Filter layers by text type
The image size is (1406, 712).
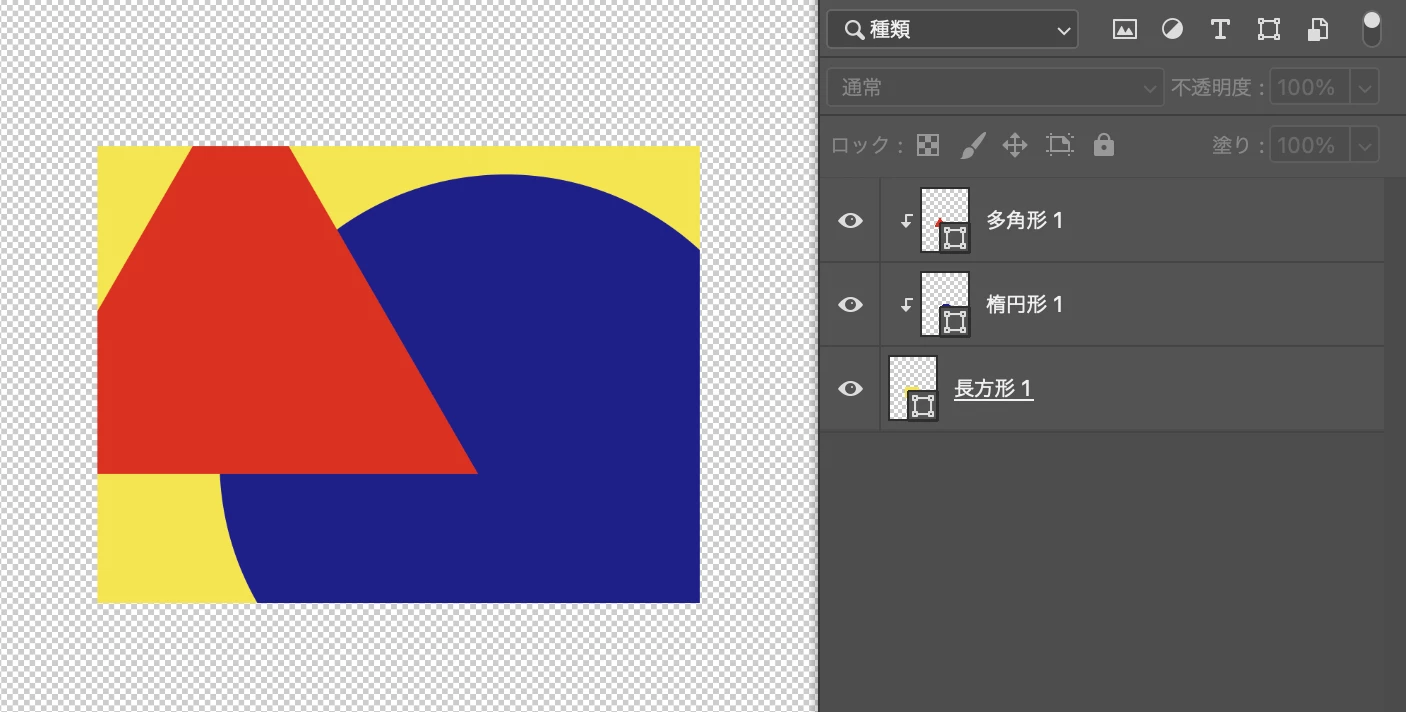point(1220,30)
